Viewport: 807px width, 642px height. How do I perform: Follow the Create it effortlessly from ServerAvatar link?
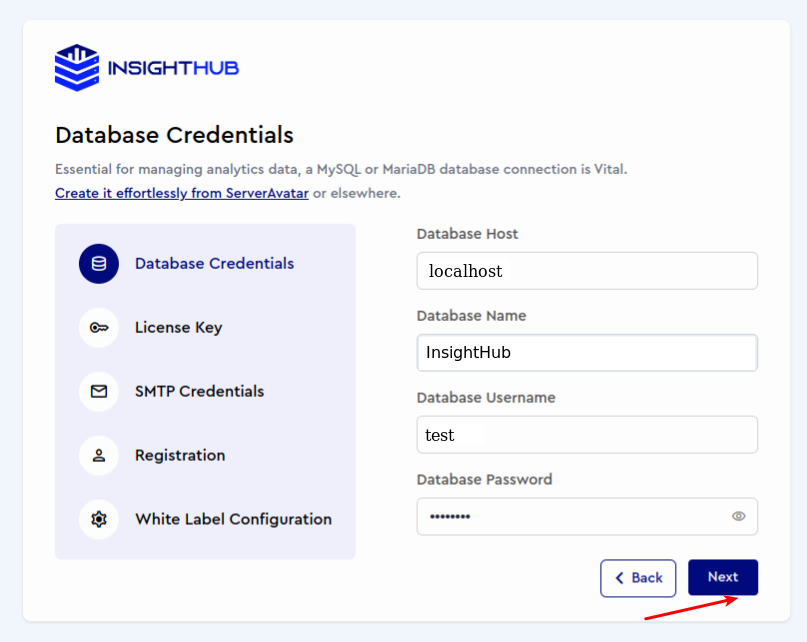(182, 193)
